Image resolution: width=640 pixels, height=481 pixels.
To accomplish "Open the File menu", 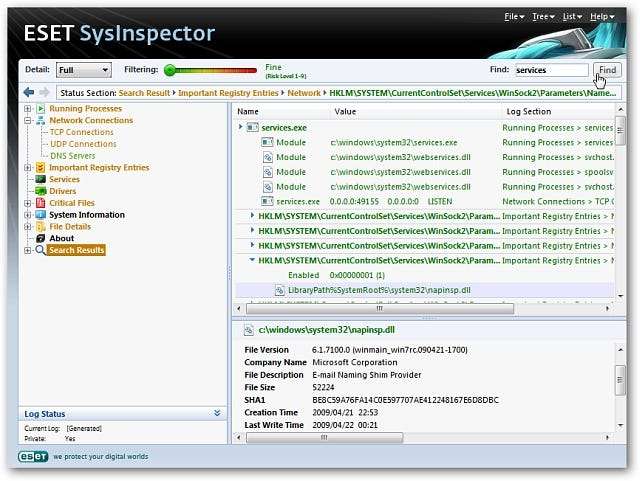I will [x=514, y=17].
